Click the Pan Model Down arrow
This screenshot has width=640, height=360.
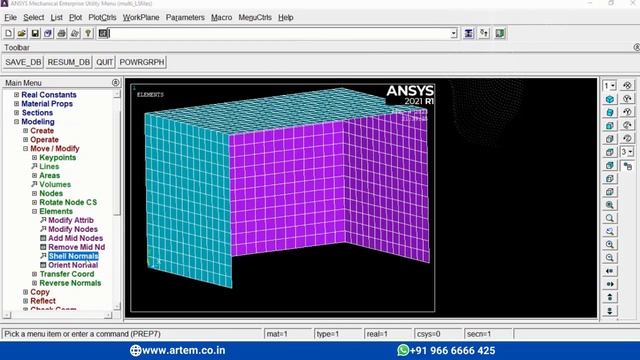610,311
